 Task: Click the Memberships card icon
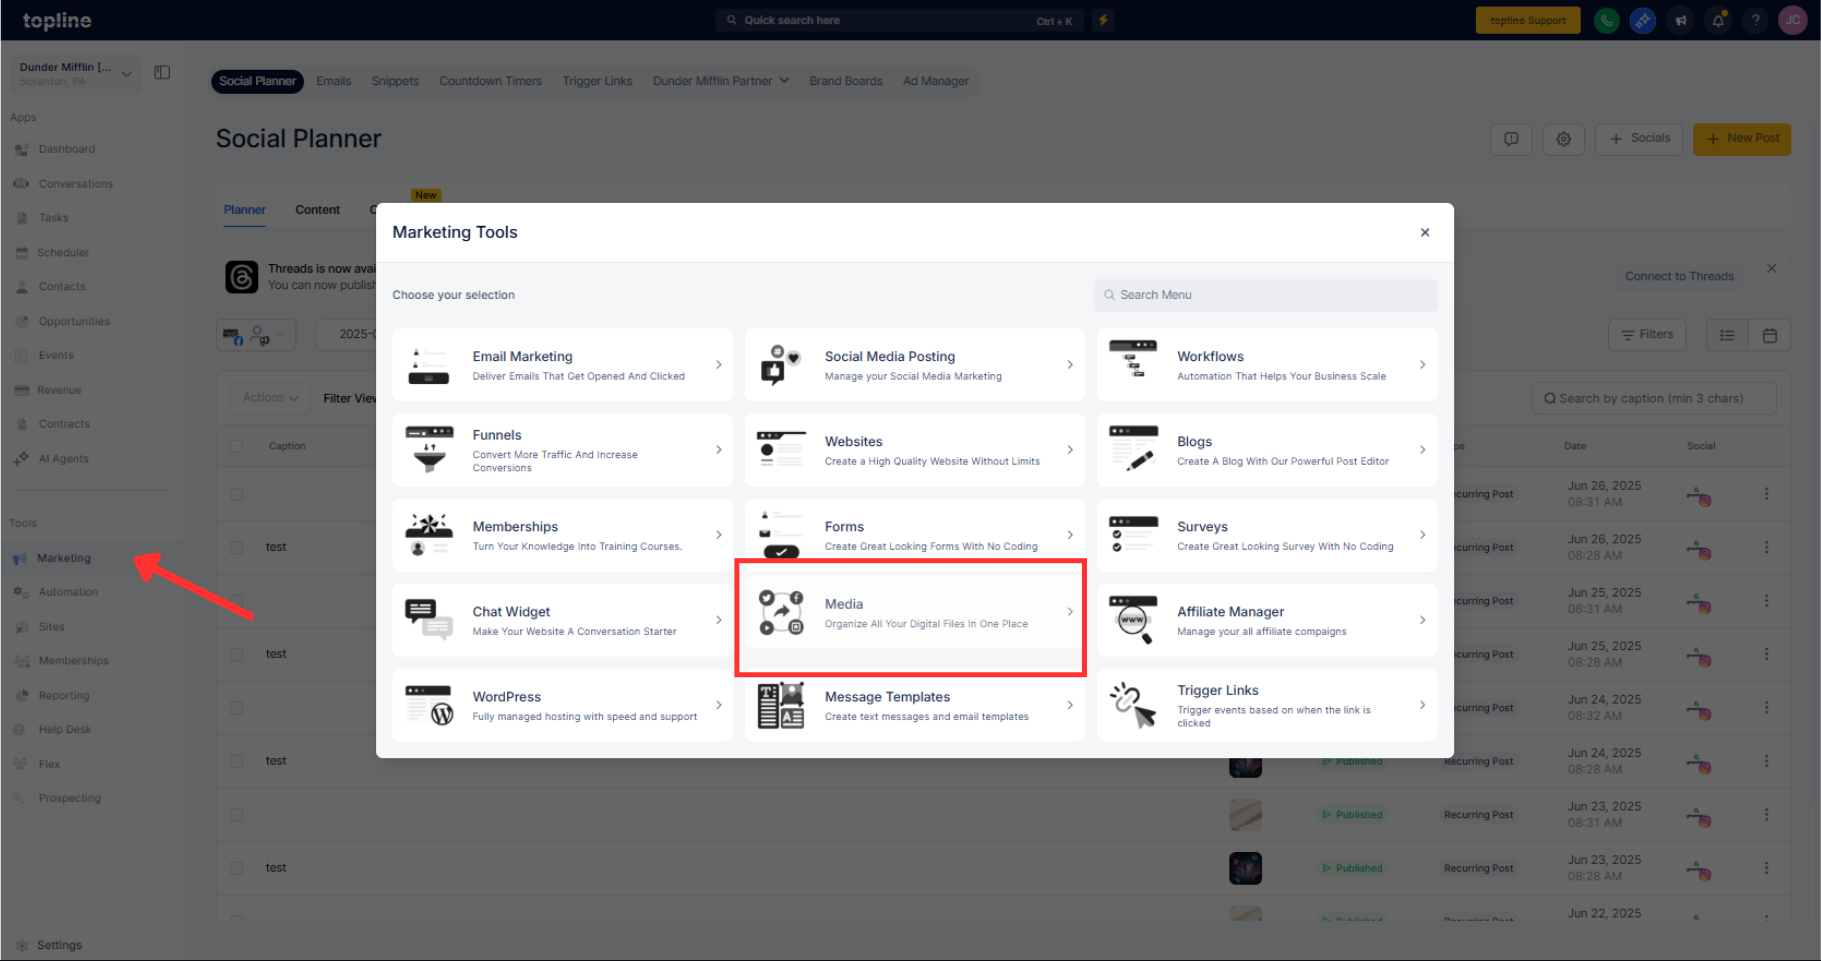tap(429, 534)
